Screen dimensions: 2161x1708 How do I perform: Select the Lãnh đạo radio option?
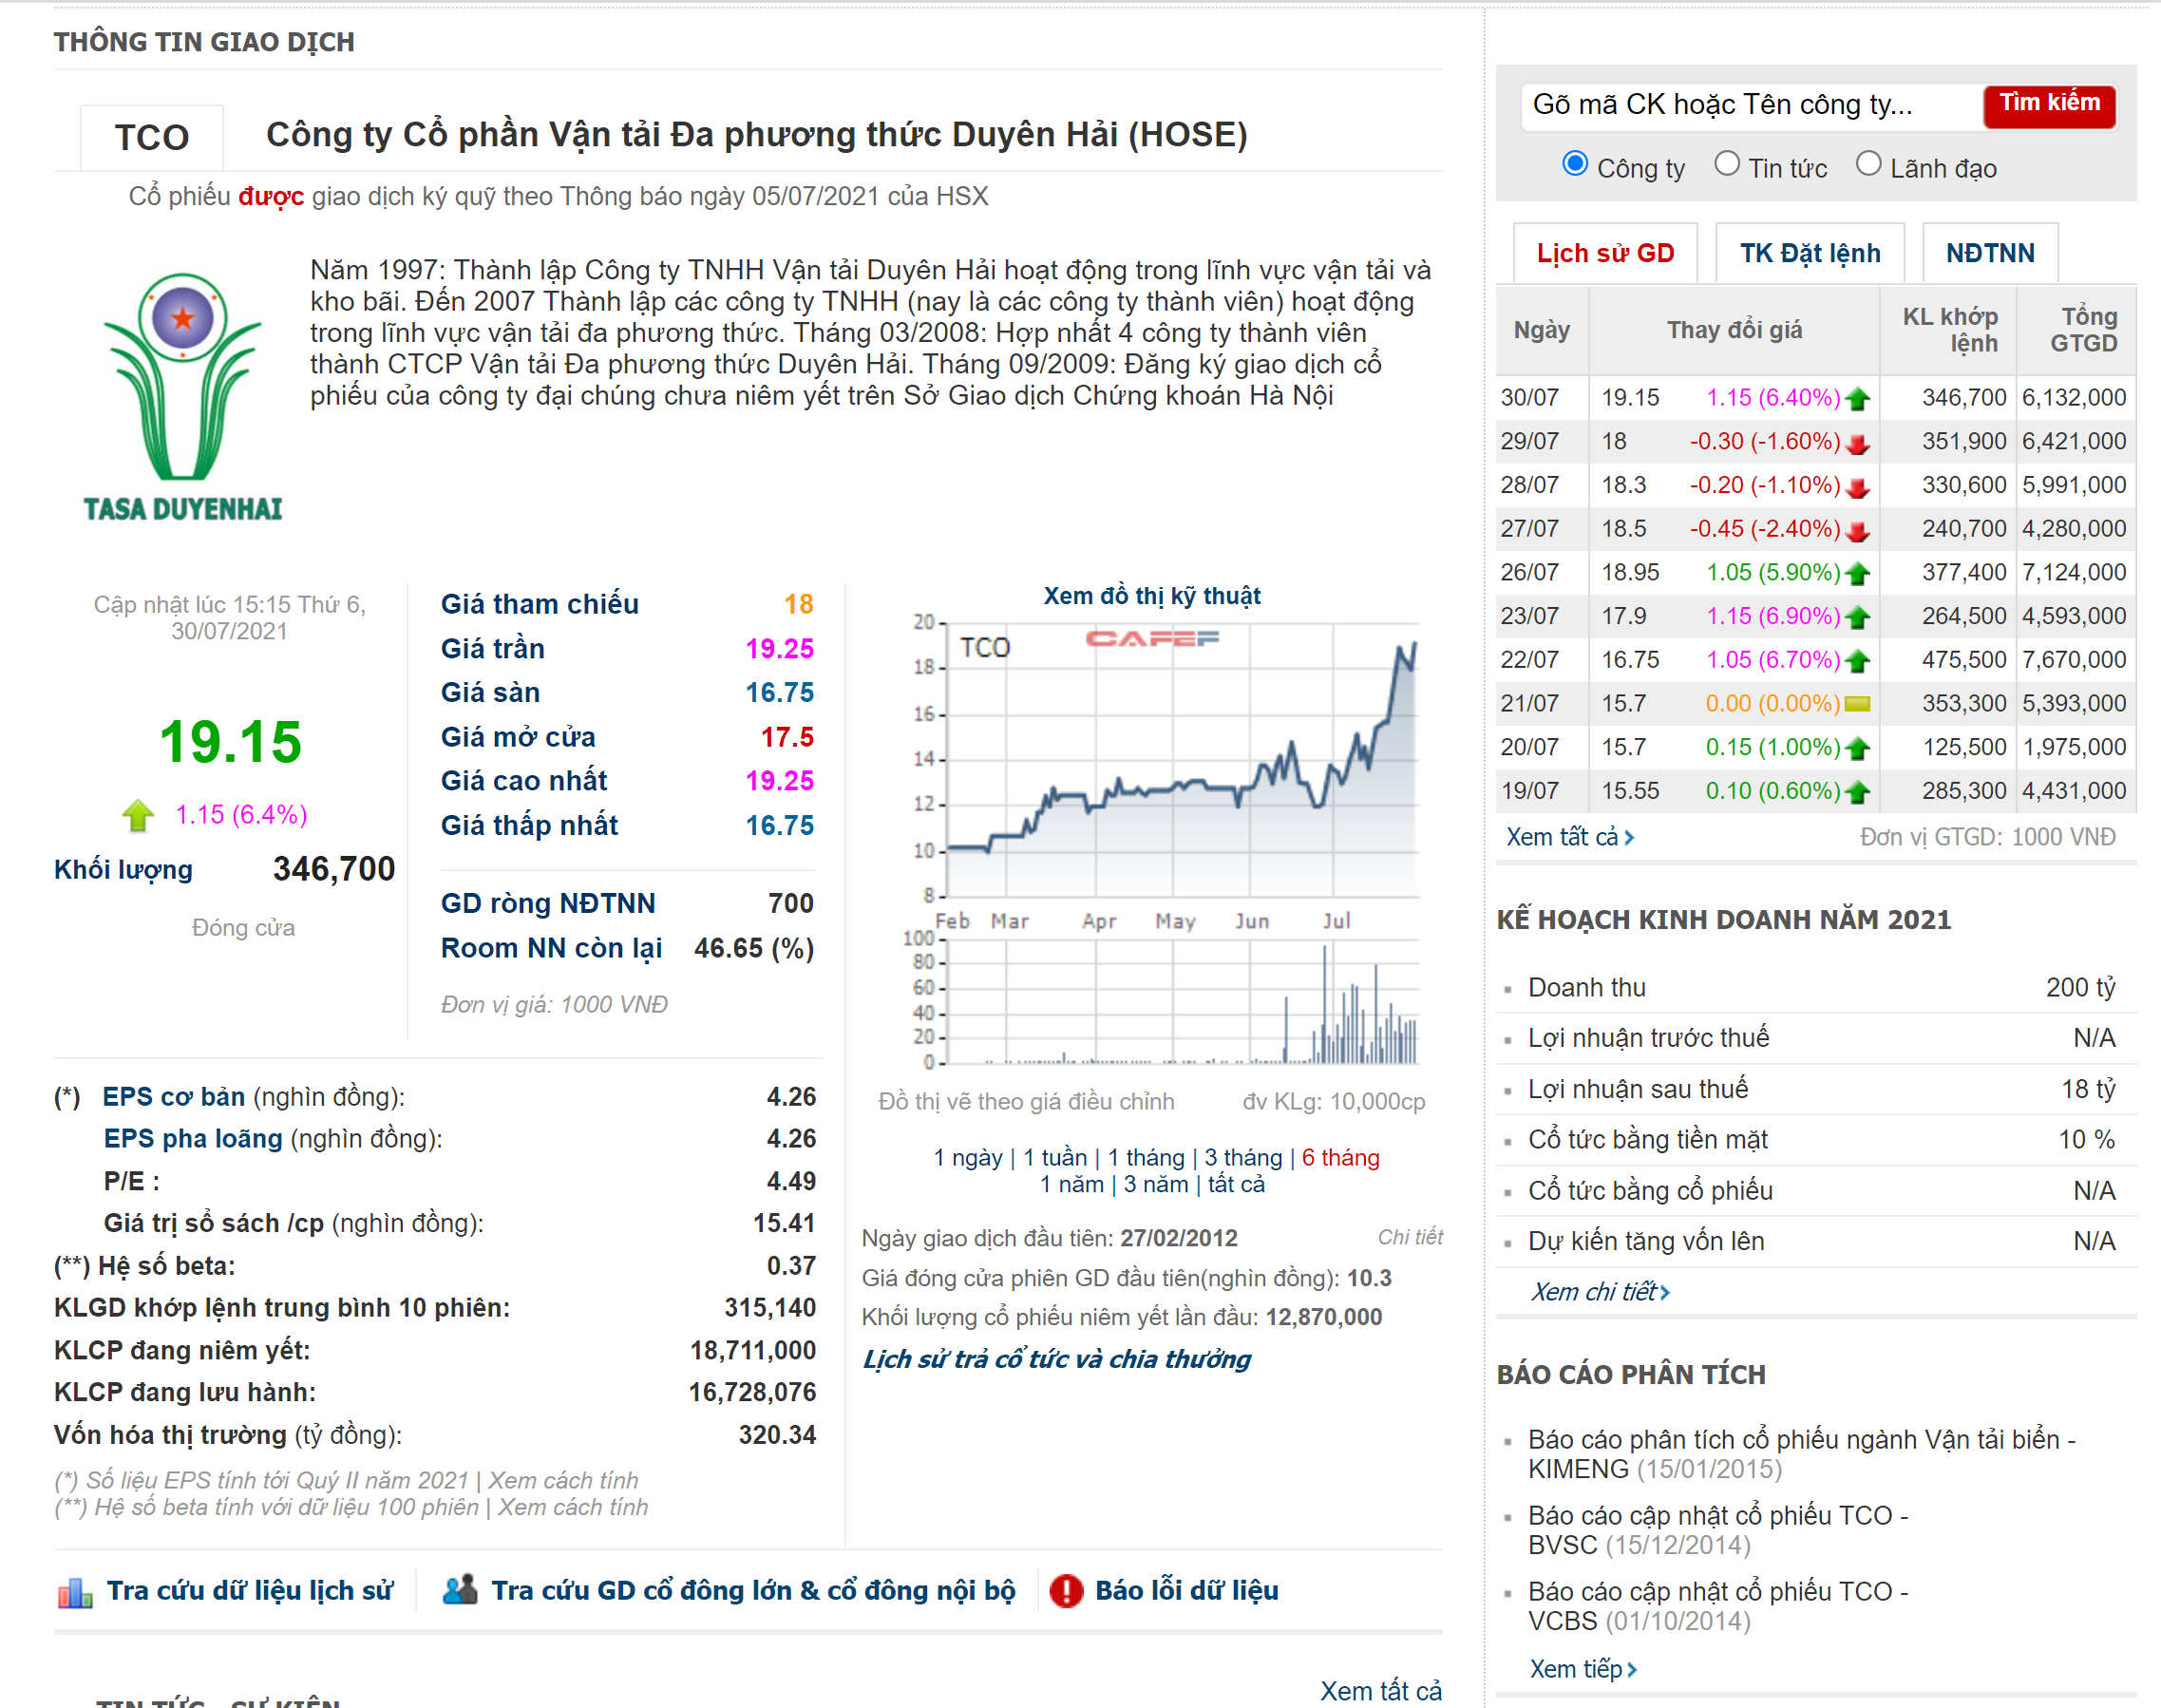[1869, 164]
